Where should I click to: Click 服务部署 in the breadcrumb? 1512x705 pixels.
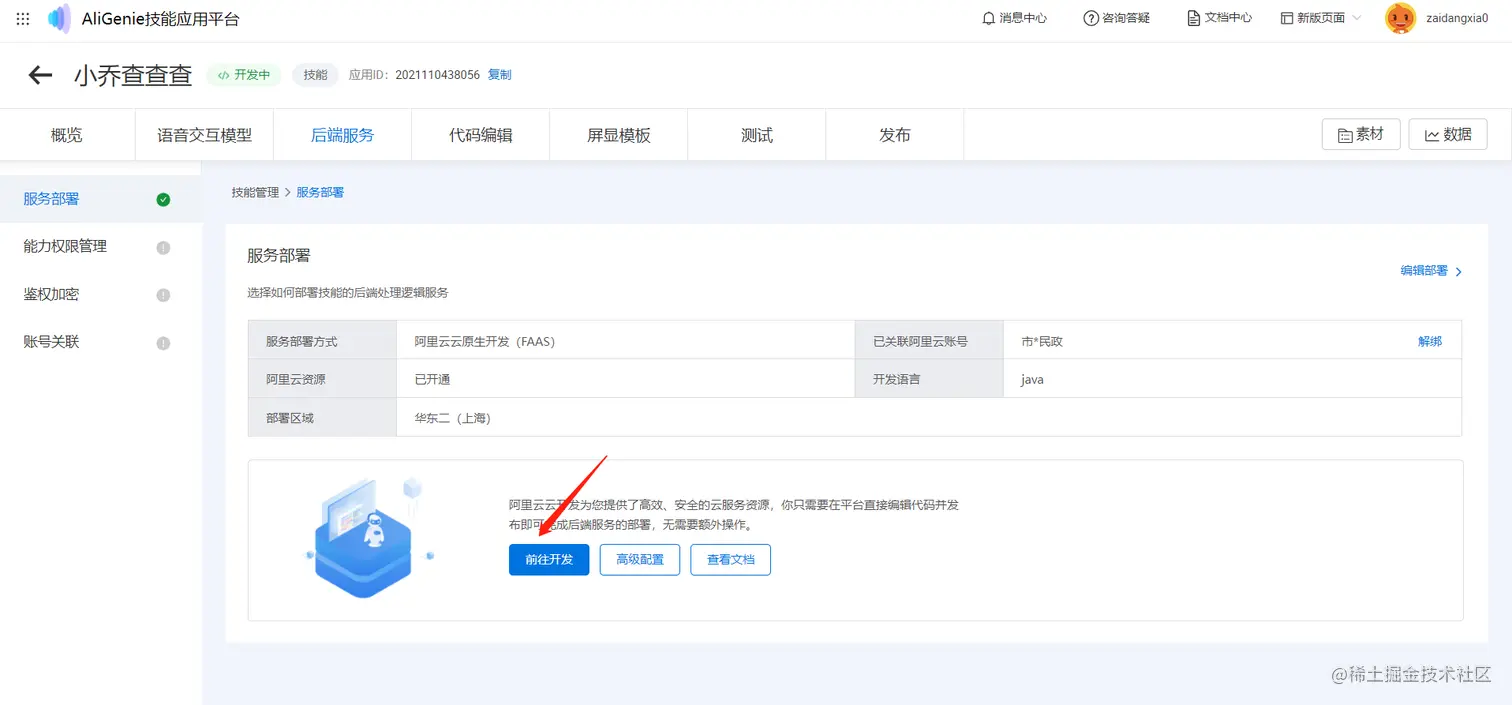pos(320,192)
